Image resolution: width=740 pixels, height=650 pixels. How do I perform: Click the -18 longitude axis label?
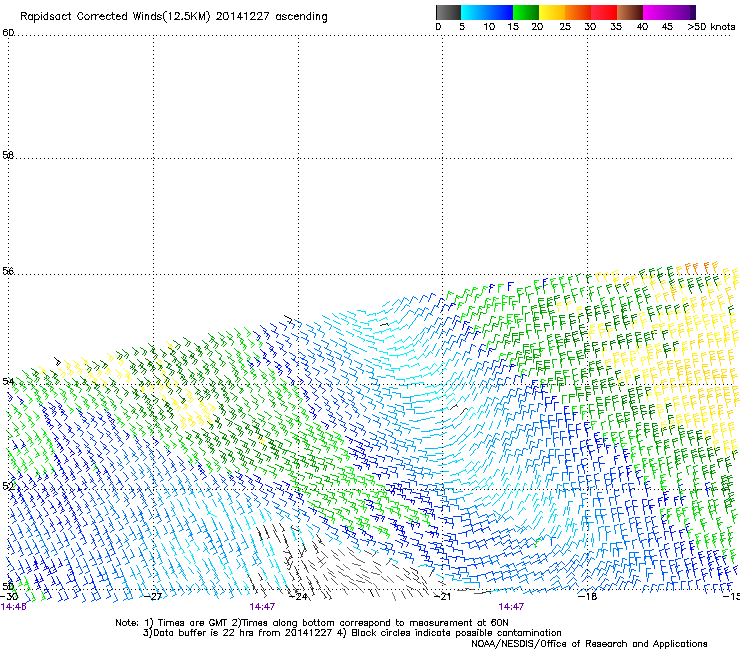tap(588, 596)
